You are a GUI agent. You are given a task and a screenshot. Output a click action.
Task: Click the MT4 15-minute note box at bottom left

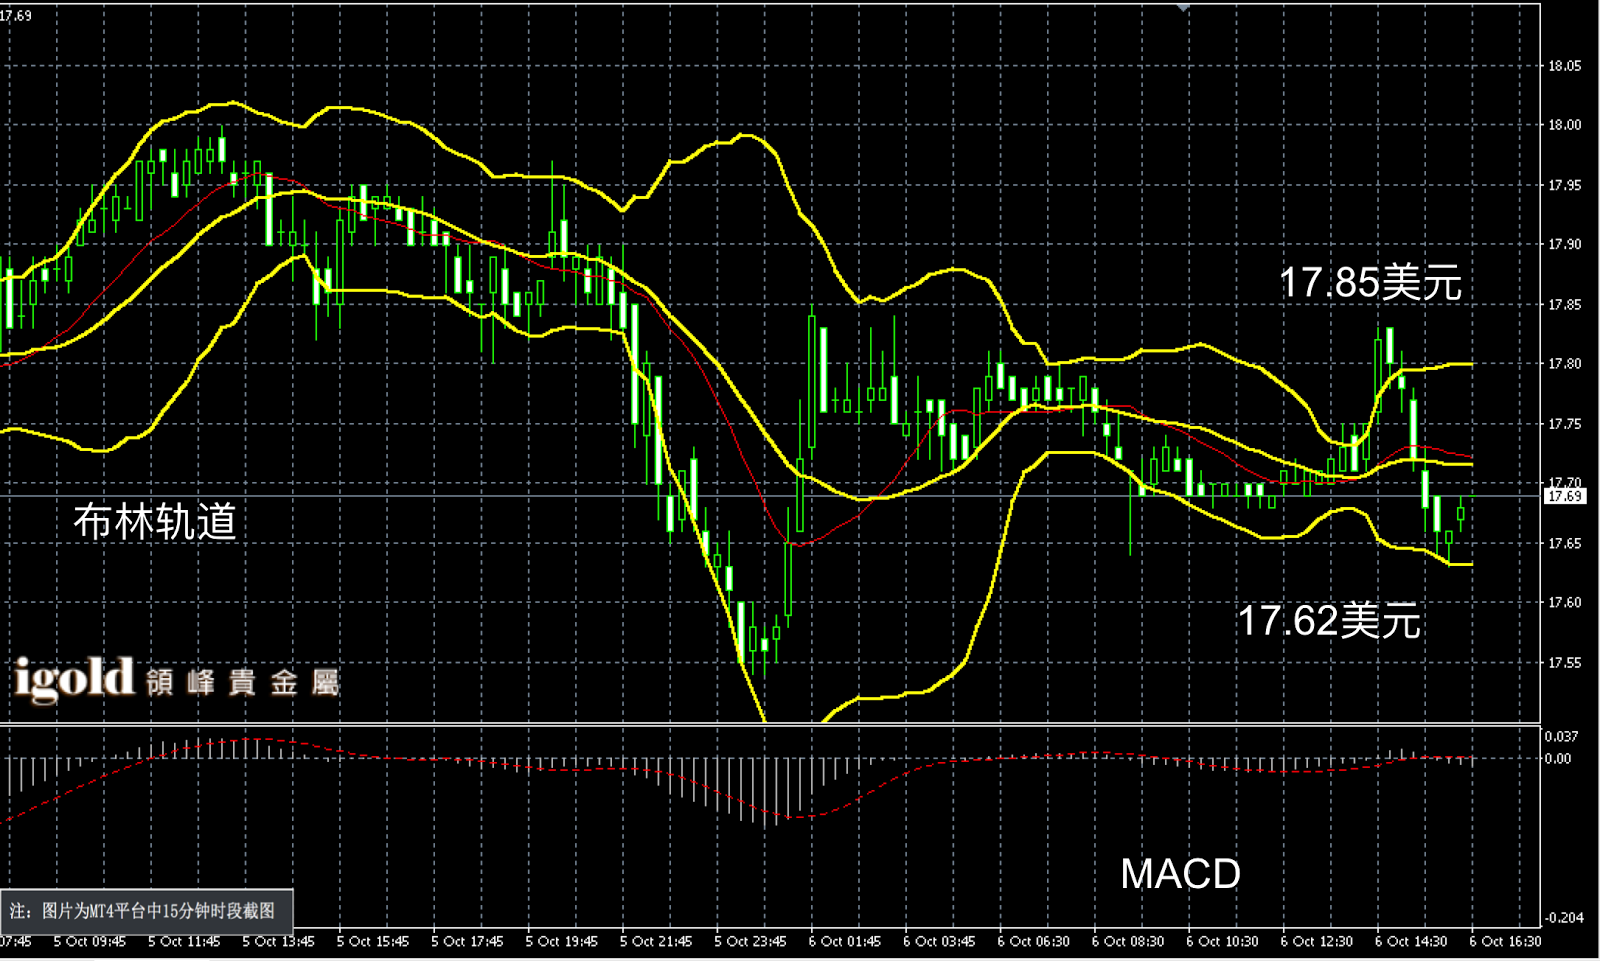click(x=147, y=911)
